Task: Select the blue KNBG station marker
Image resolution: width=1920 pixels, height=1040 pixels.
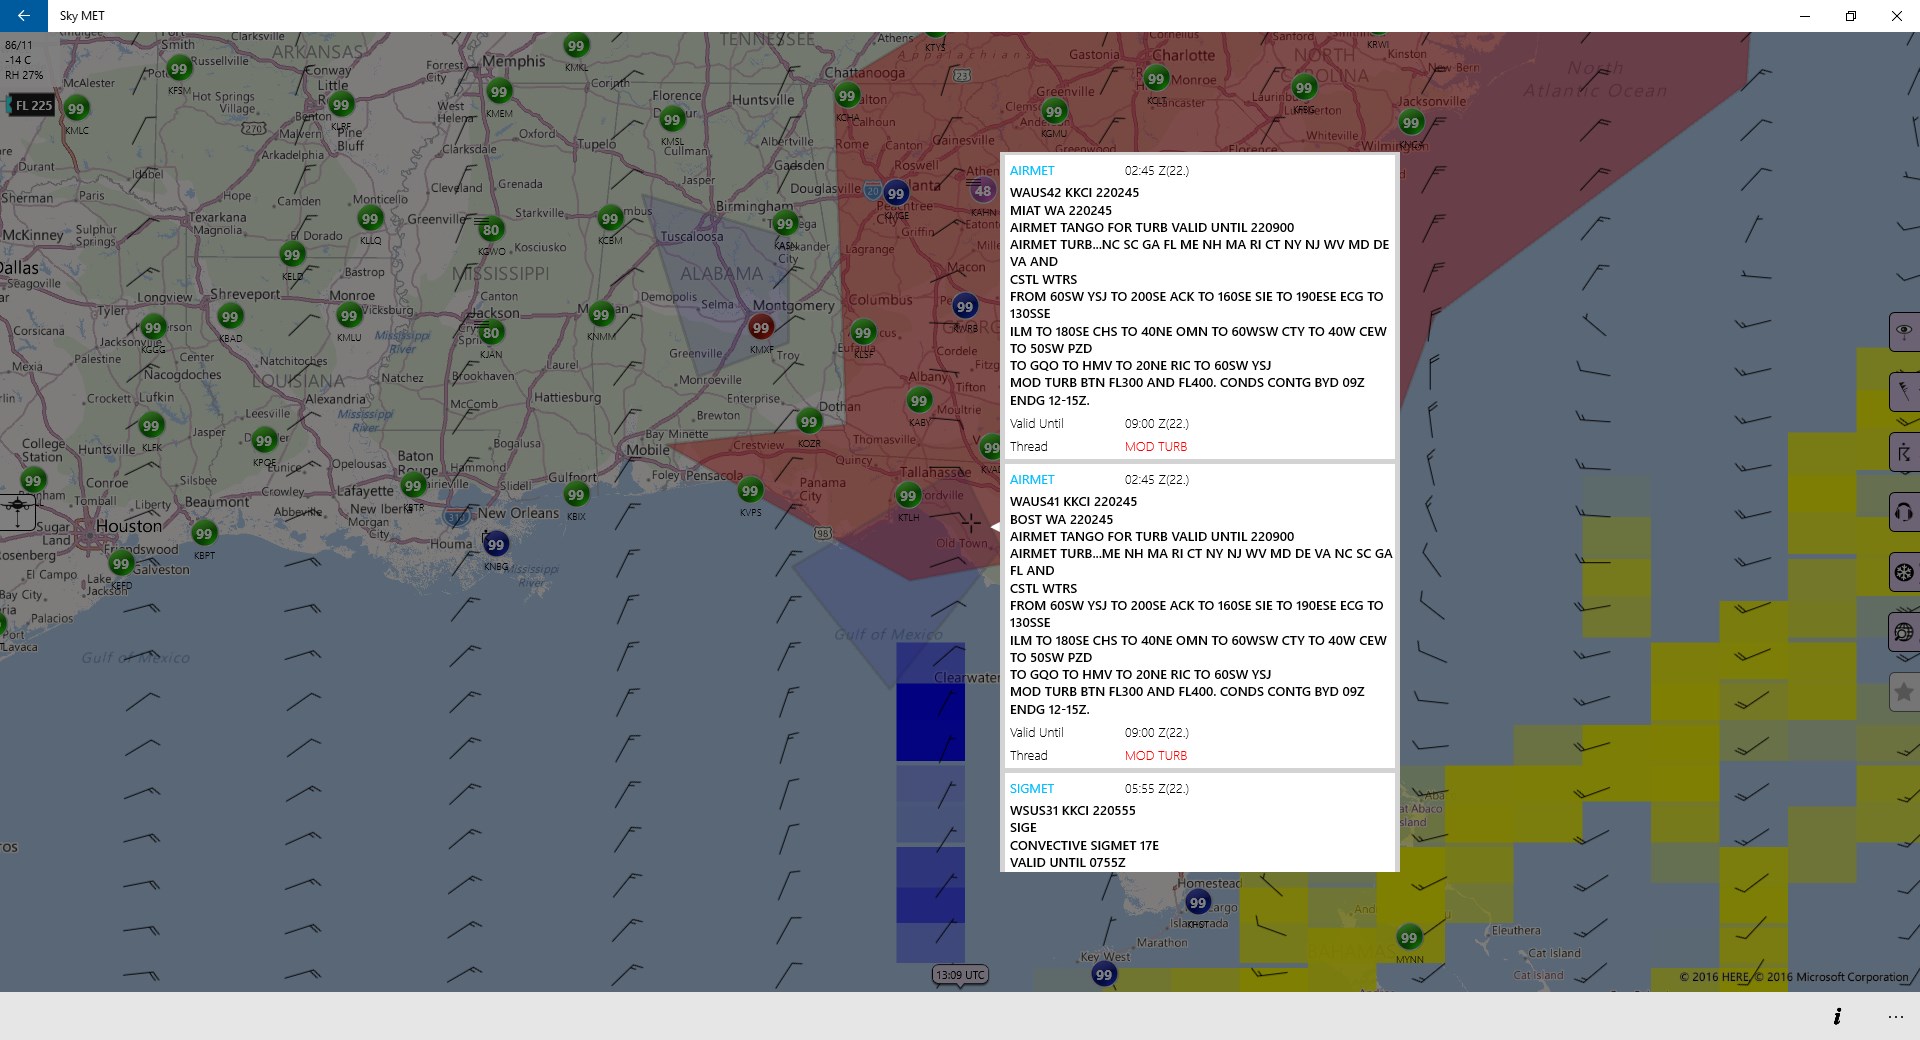Action: pyautogui.click(x=496, y=545)
